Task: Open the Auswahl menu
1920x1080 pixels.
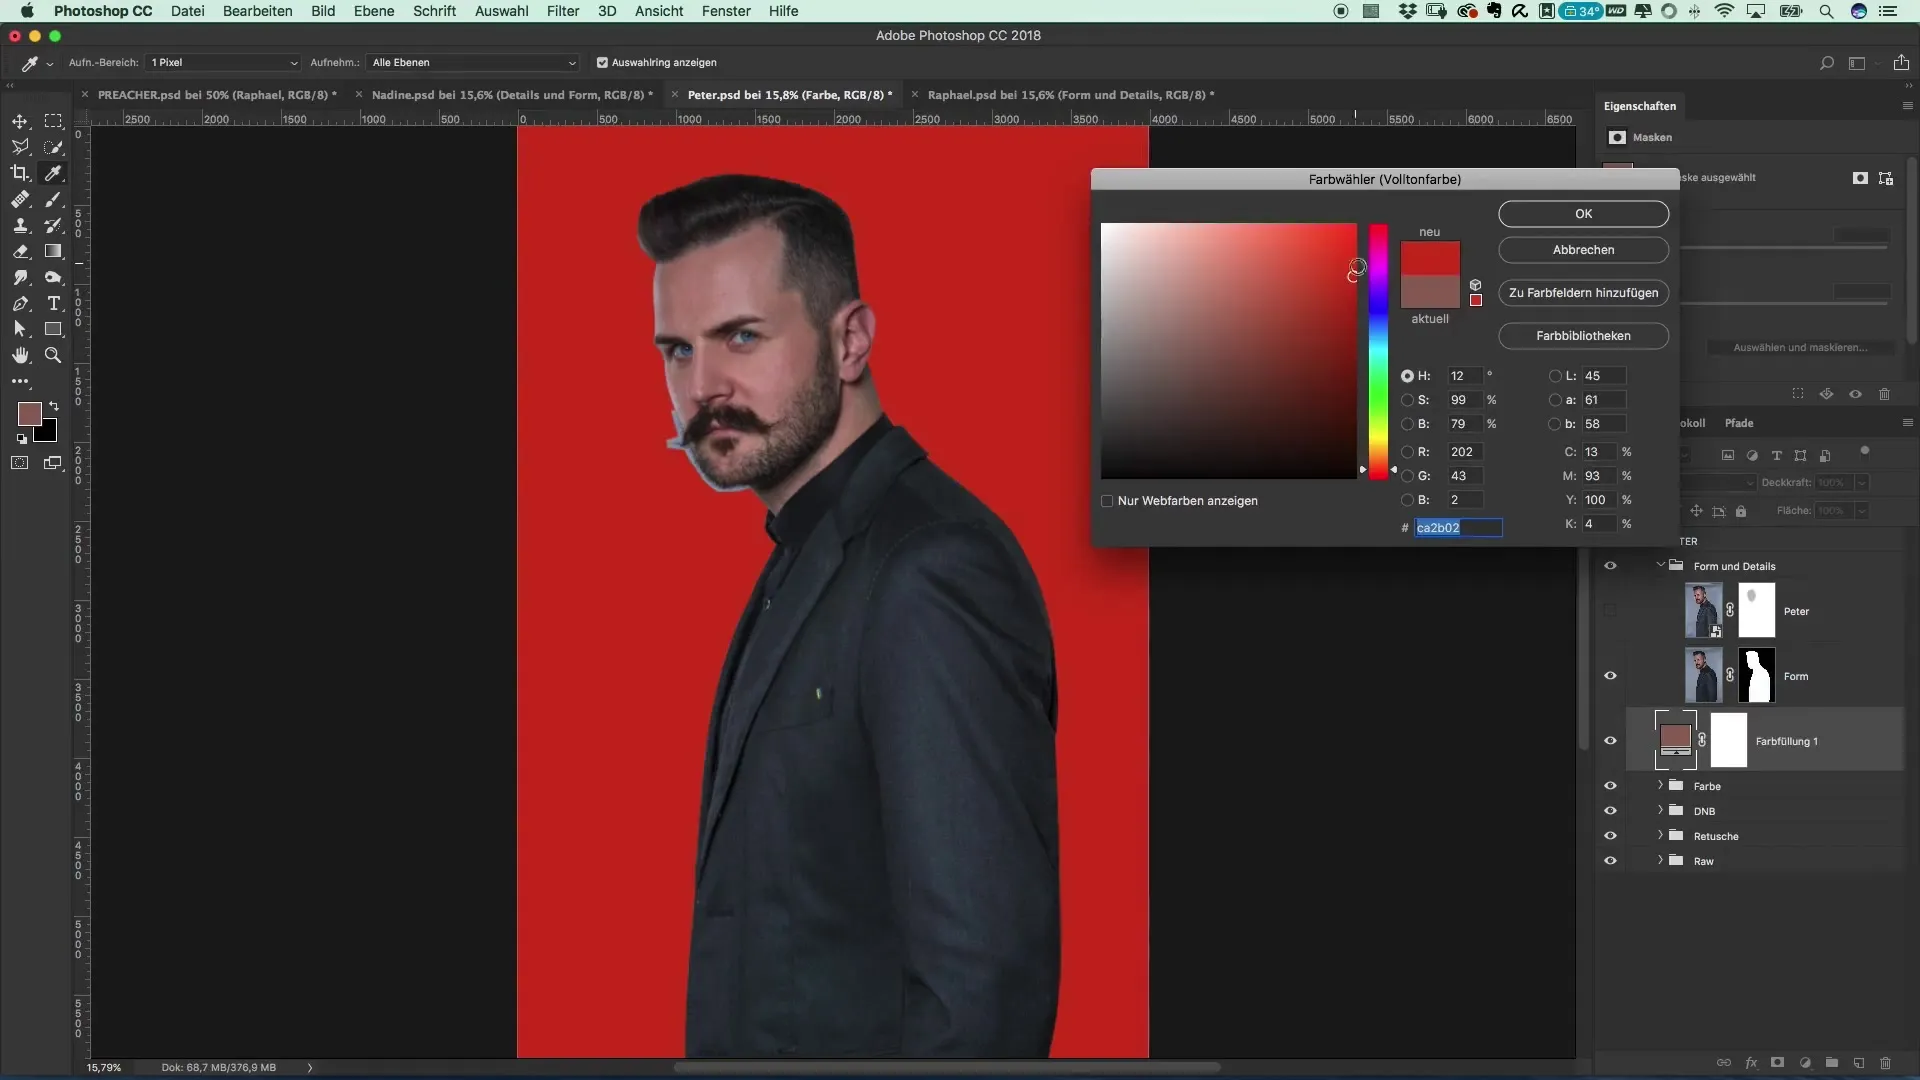Action: [502, 11]
